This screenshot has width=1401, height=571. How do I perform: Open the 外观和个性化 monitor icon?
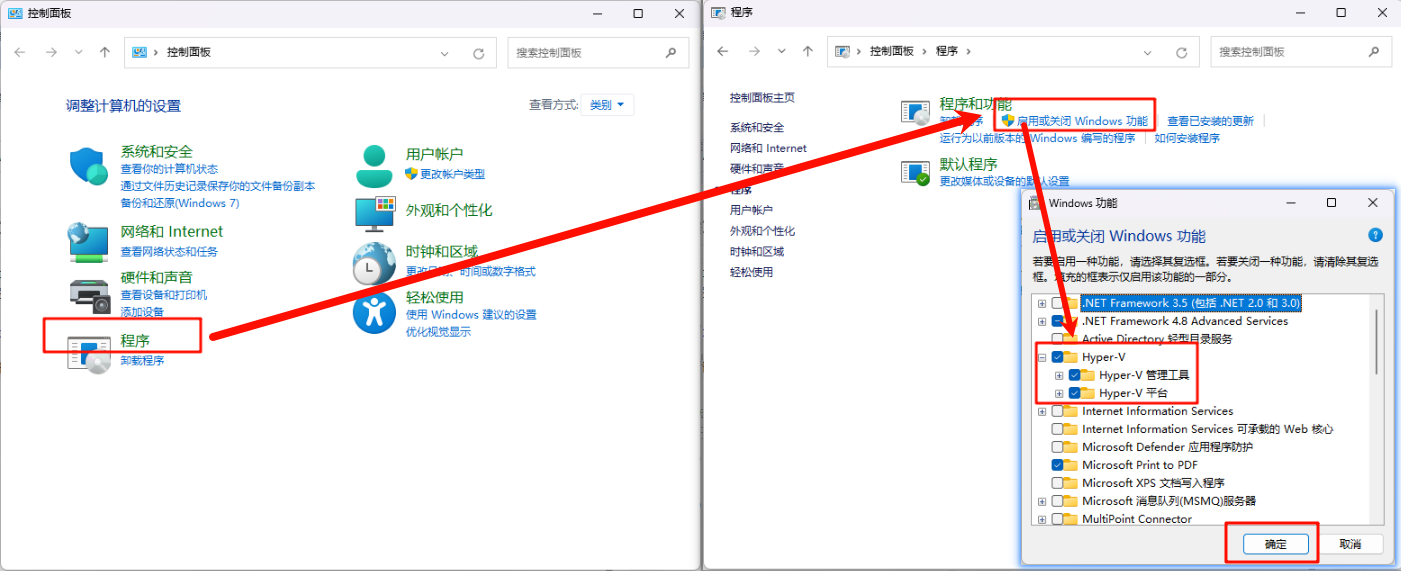pos(374,213)
